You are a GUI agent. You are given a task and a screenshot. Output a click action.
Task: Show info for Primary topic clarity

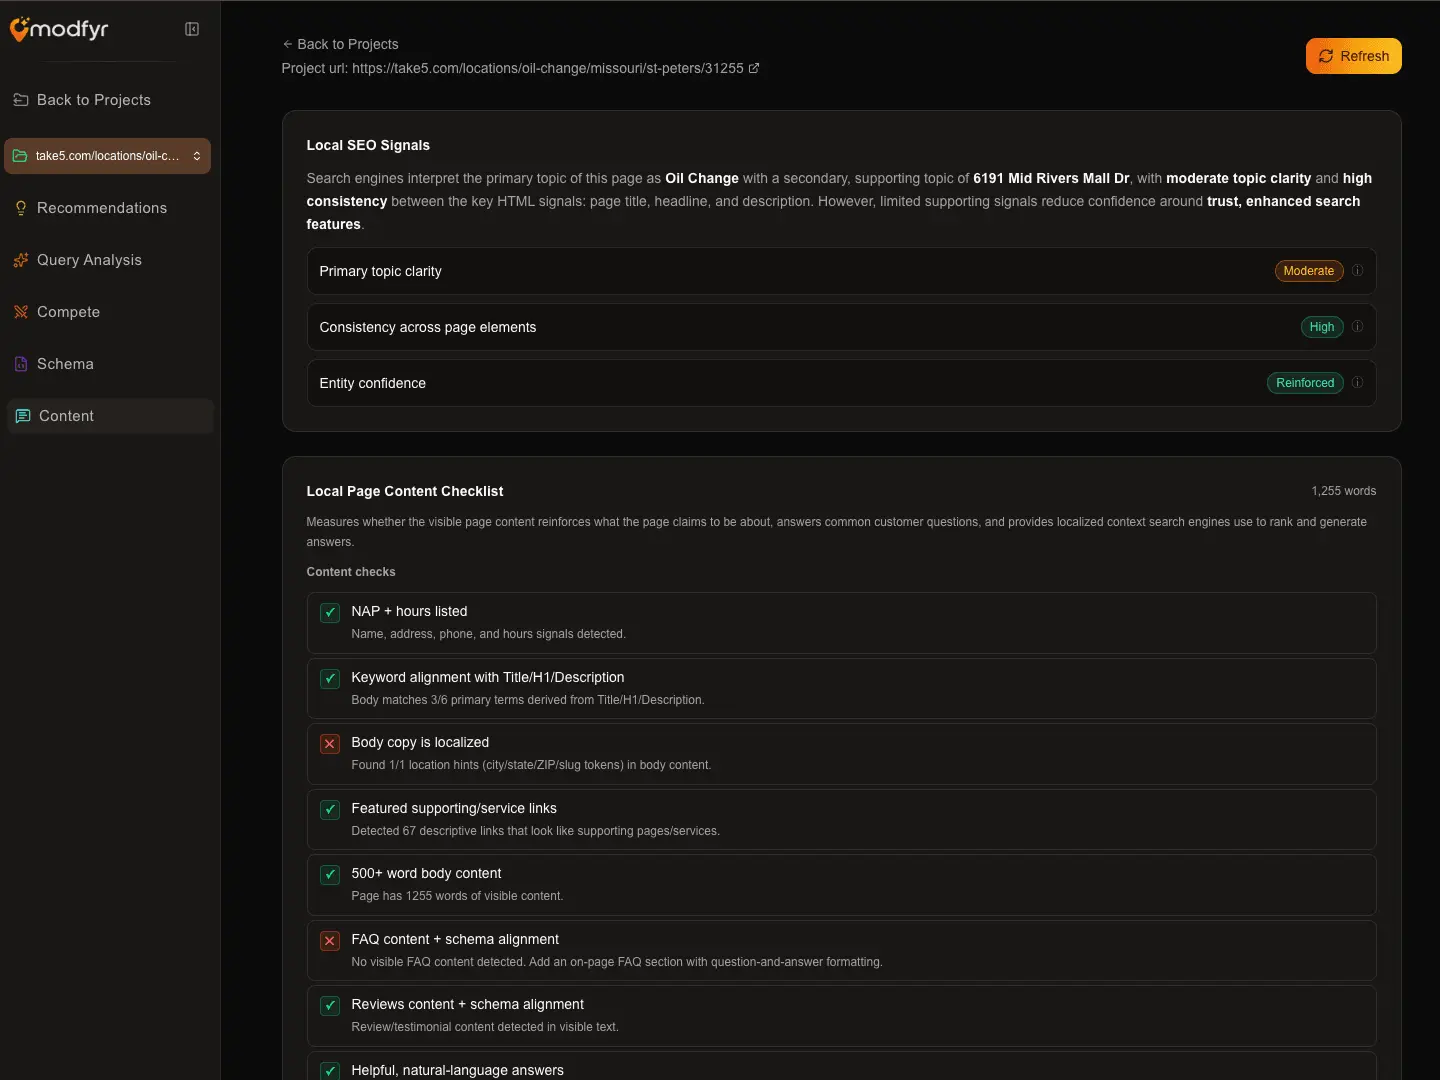pos(1357,271)
